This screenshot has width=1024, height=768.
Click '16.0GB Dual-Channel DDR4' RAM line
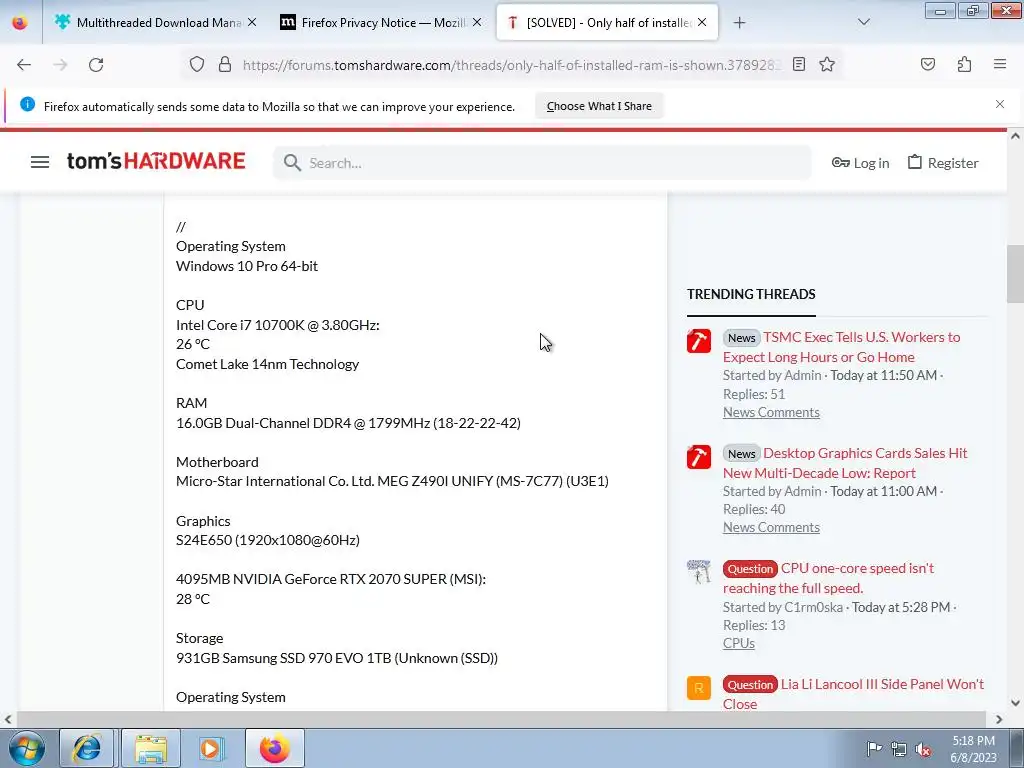pyautogui.click(x=348, y=423)
